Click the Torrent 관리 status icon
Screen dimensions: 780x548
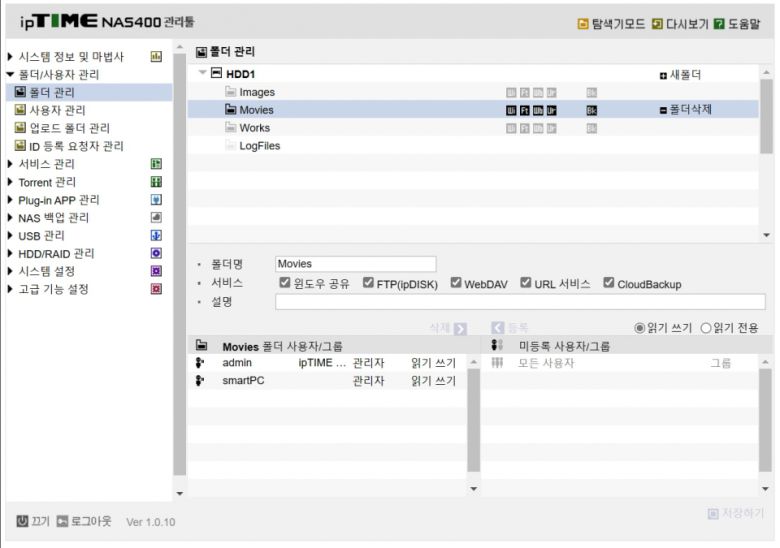[x=156, y=182]
